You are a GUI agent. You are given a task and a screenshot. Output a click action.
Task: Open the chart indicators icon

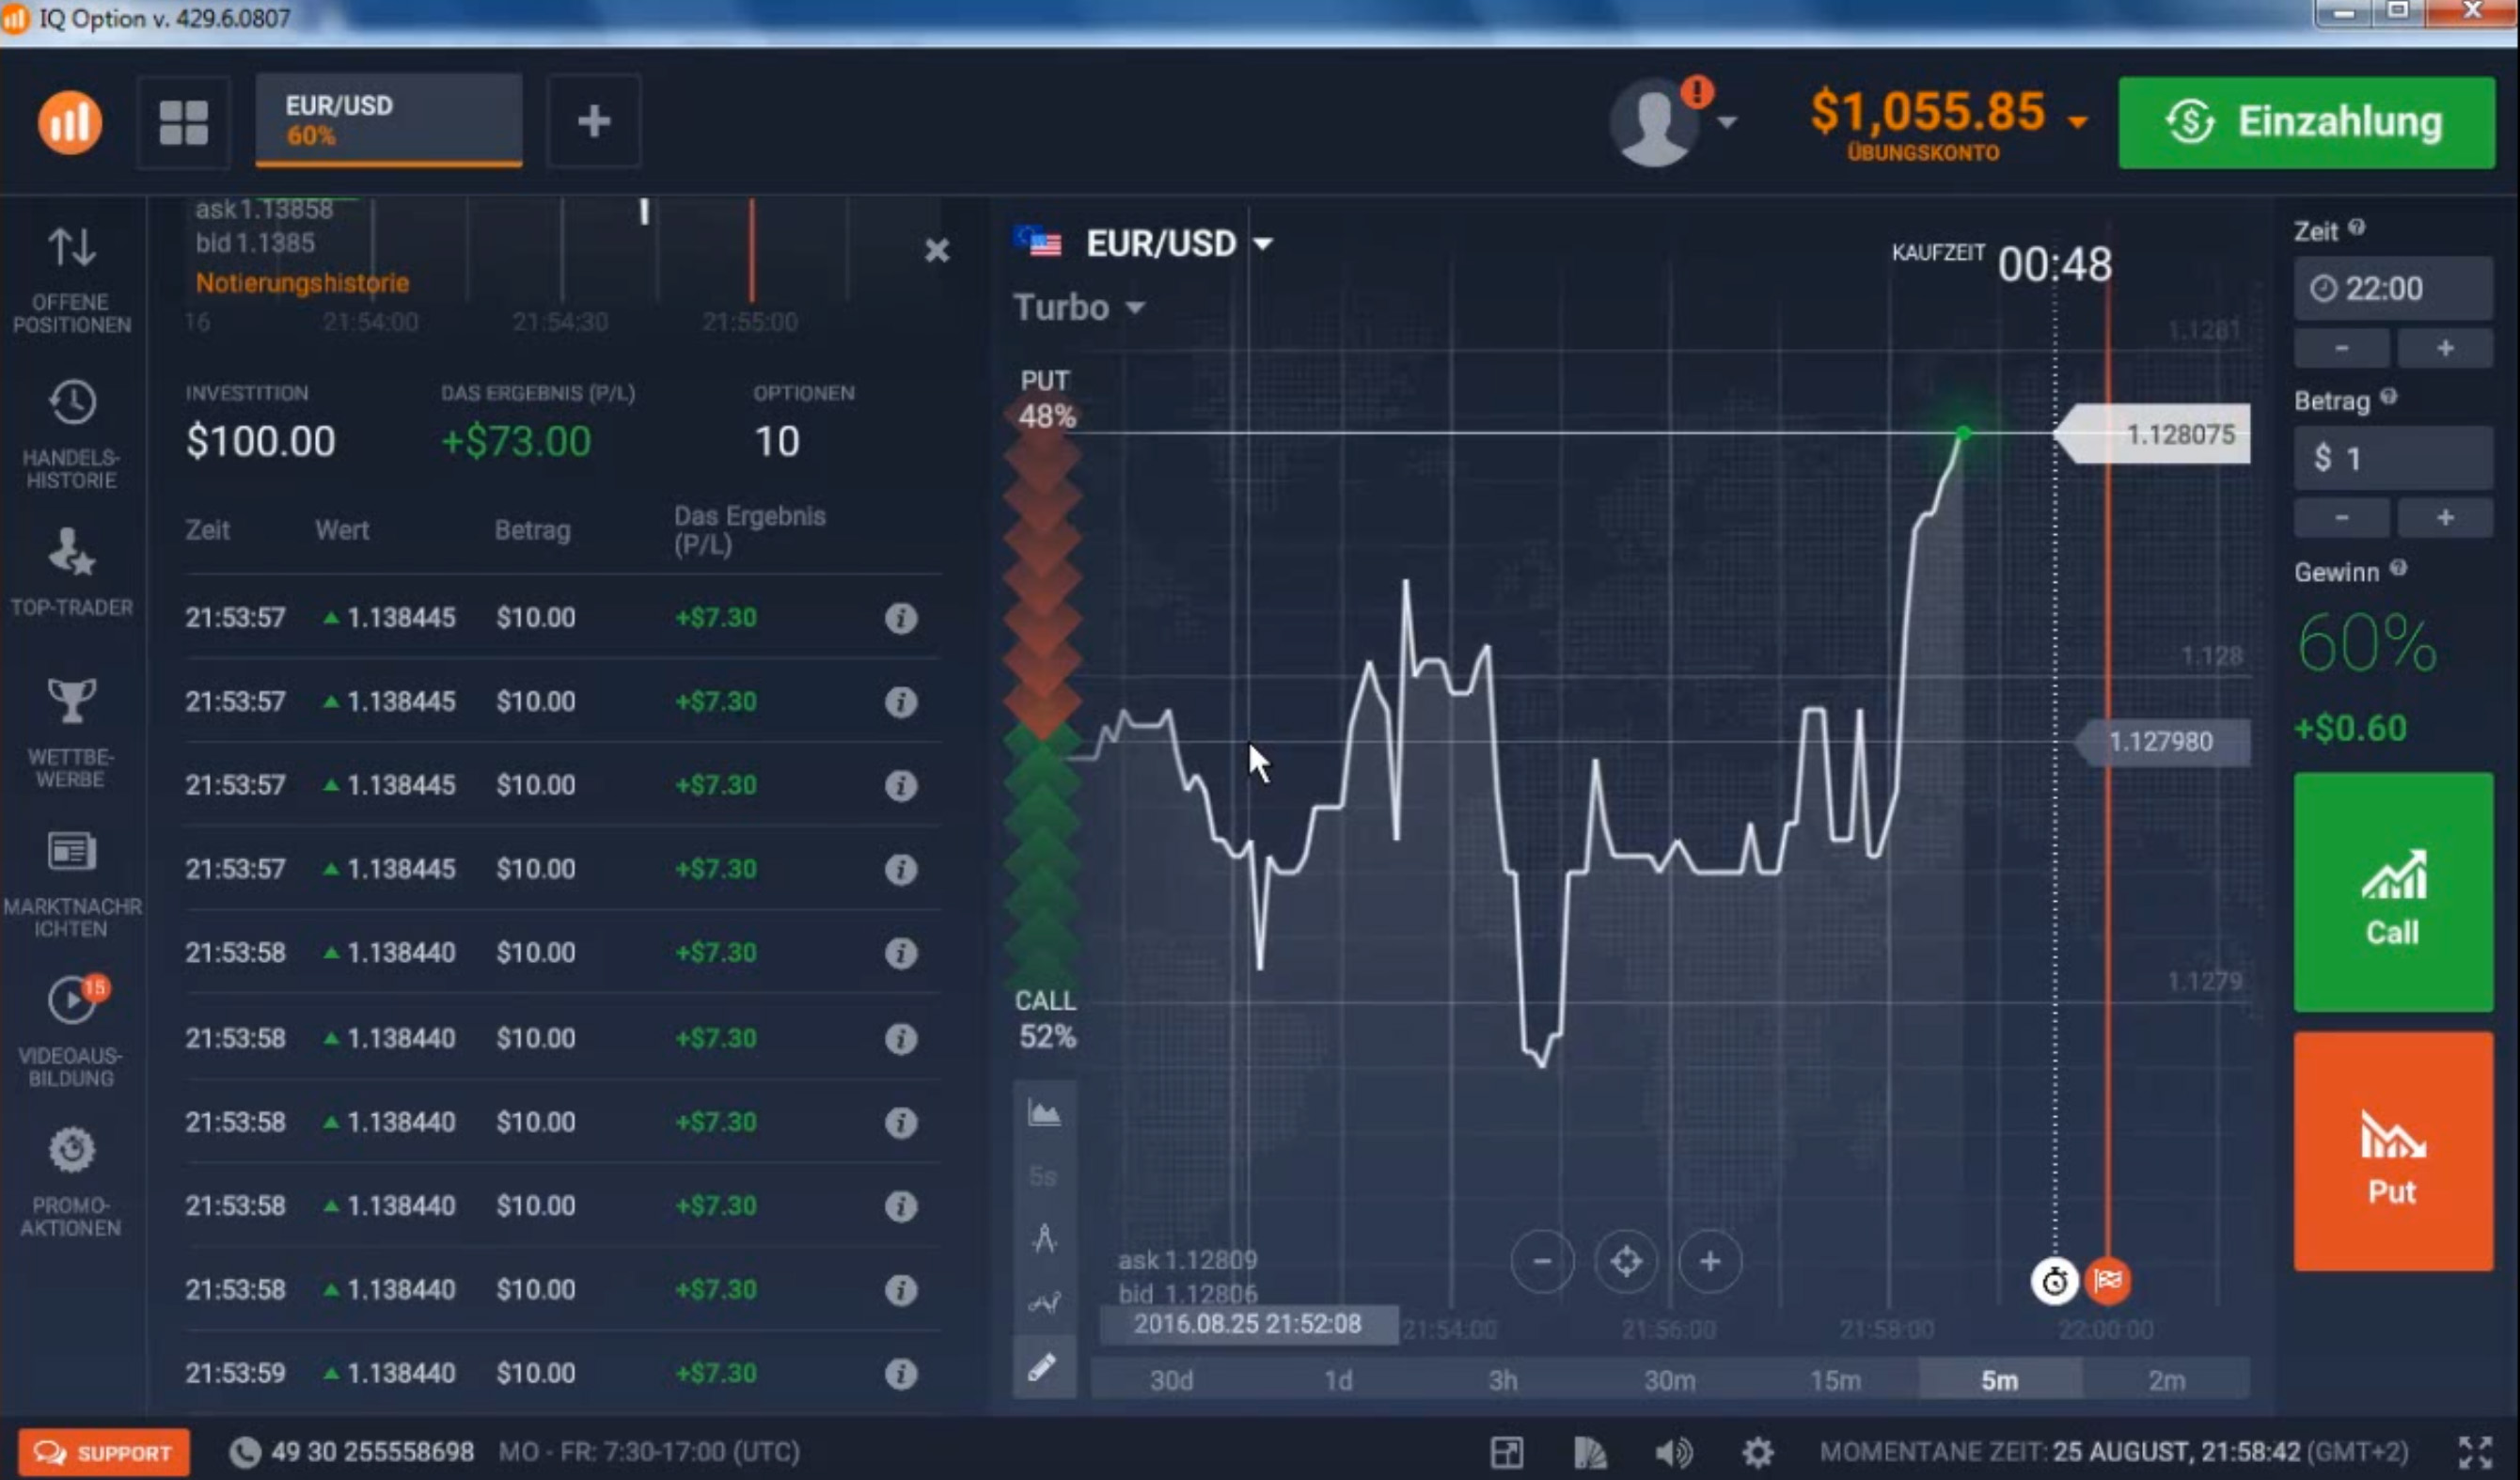pyautogui.click(x=1044, y=1302)
